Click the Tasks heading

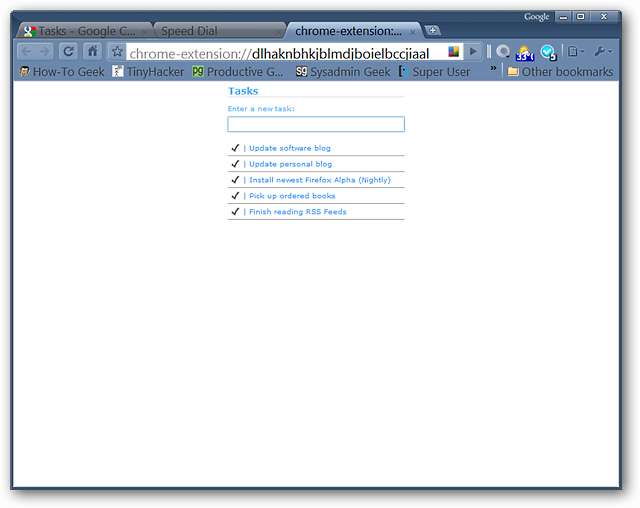[243, 91]
